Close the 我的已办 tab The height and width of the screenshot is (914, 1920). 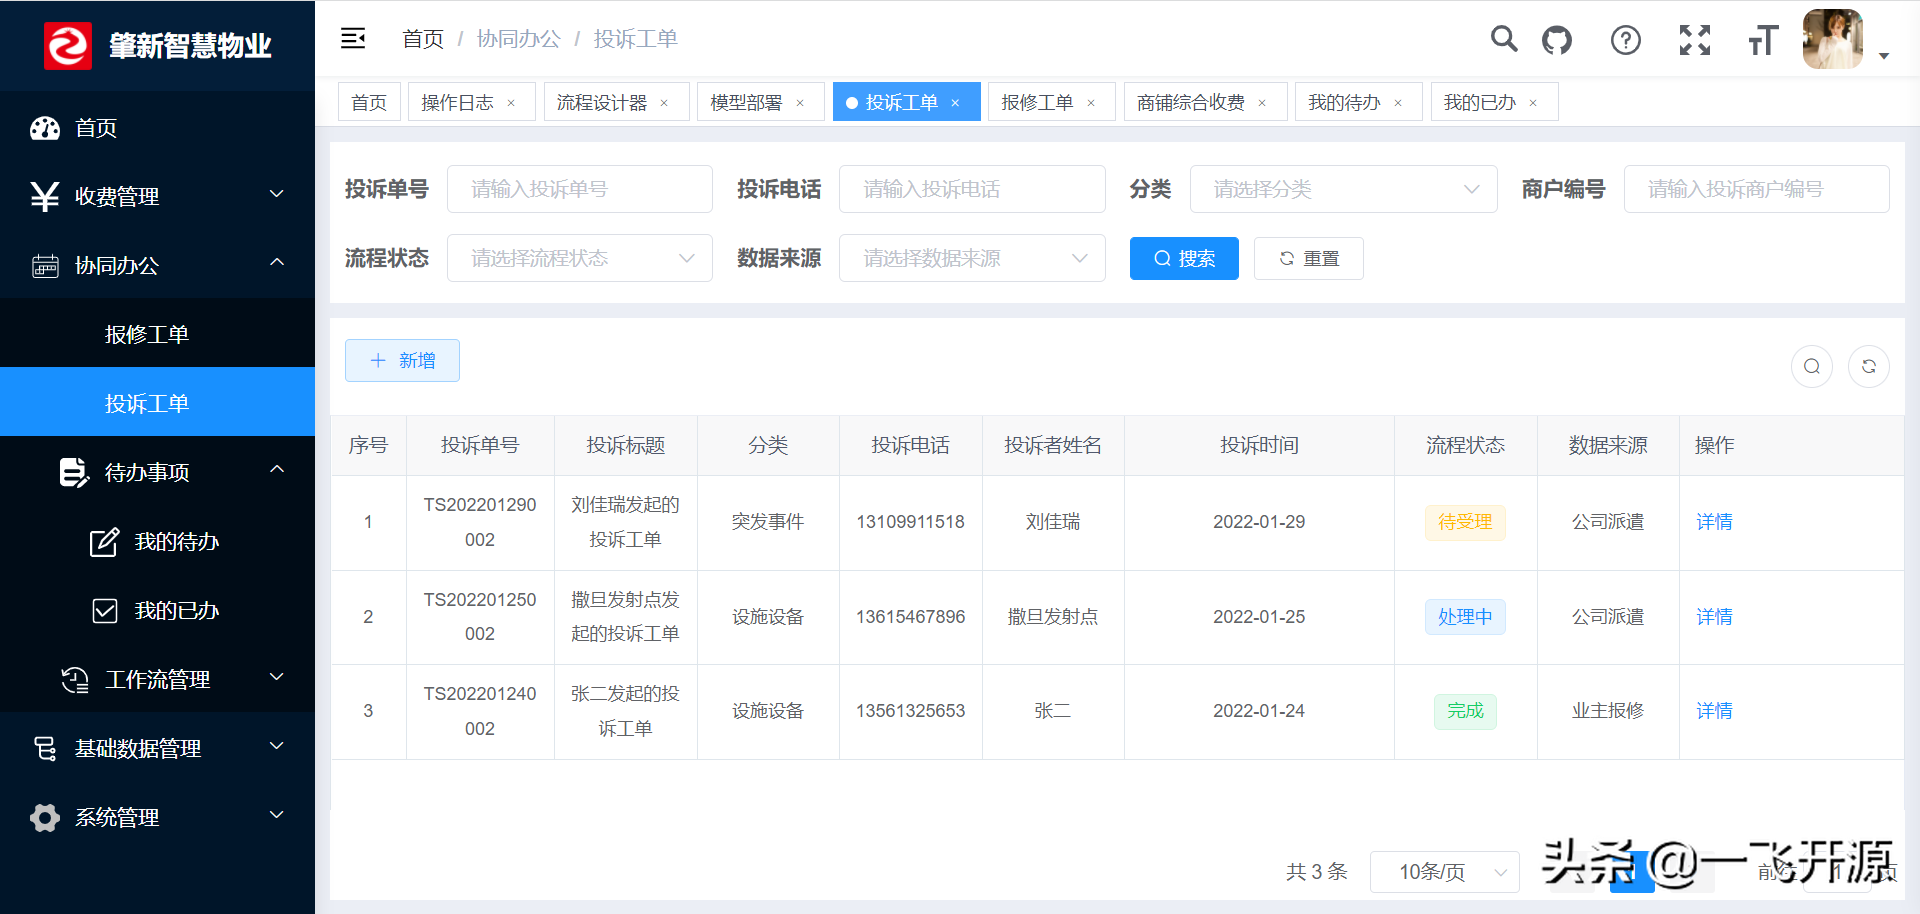click(1533, 103)
